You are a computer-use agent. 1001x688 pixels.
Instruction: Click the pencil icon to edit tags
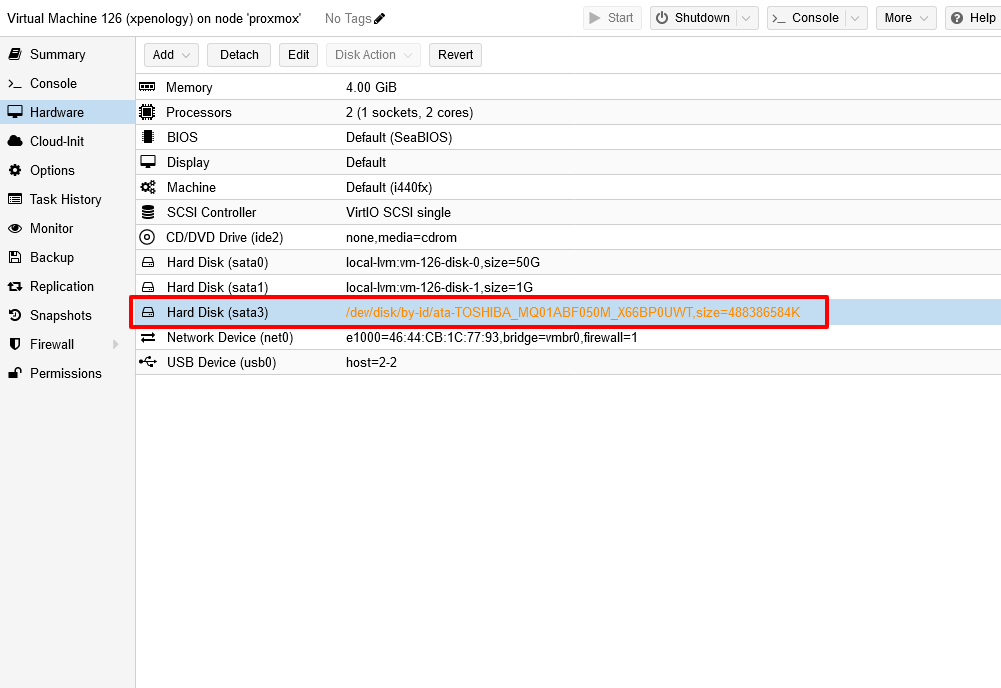(x=380, y=19)
